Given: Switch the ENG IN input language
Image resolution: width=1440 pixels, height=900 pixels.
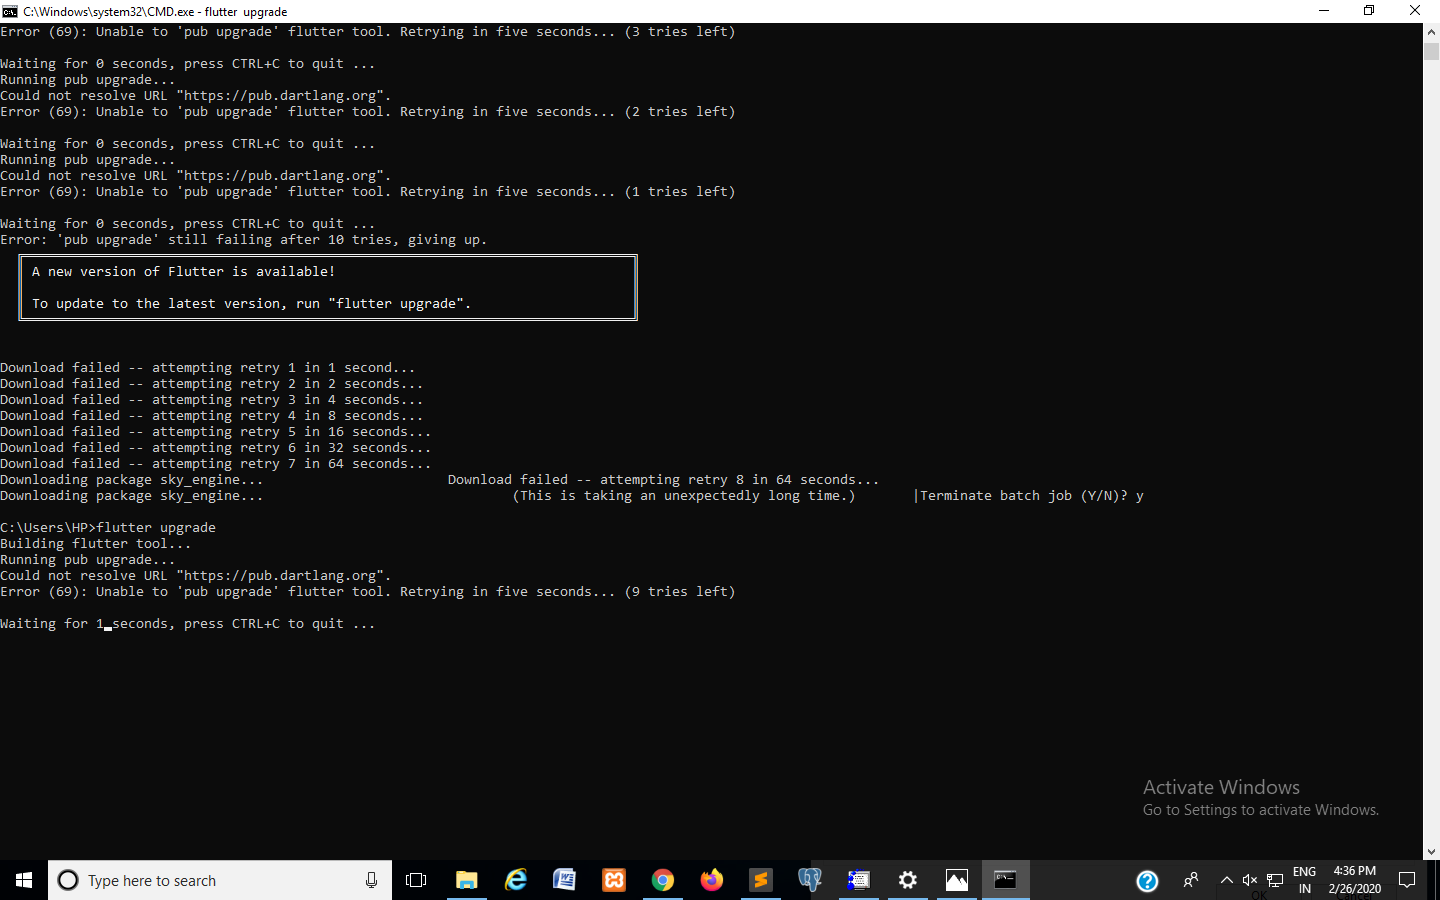Looking at the screenshot, I should click(1304, 880).
